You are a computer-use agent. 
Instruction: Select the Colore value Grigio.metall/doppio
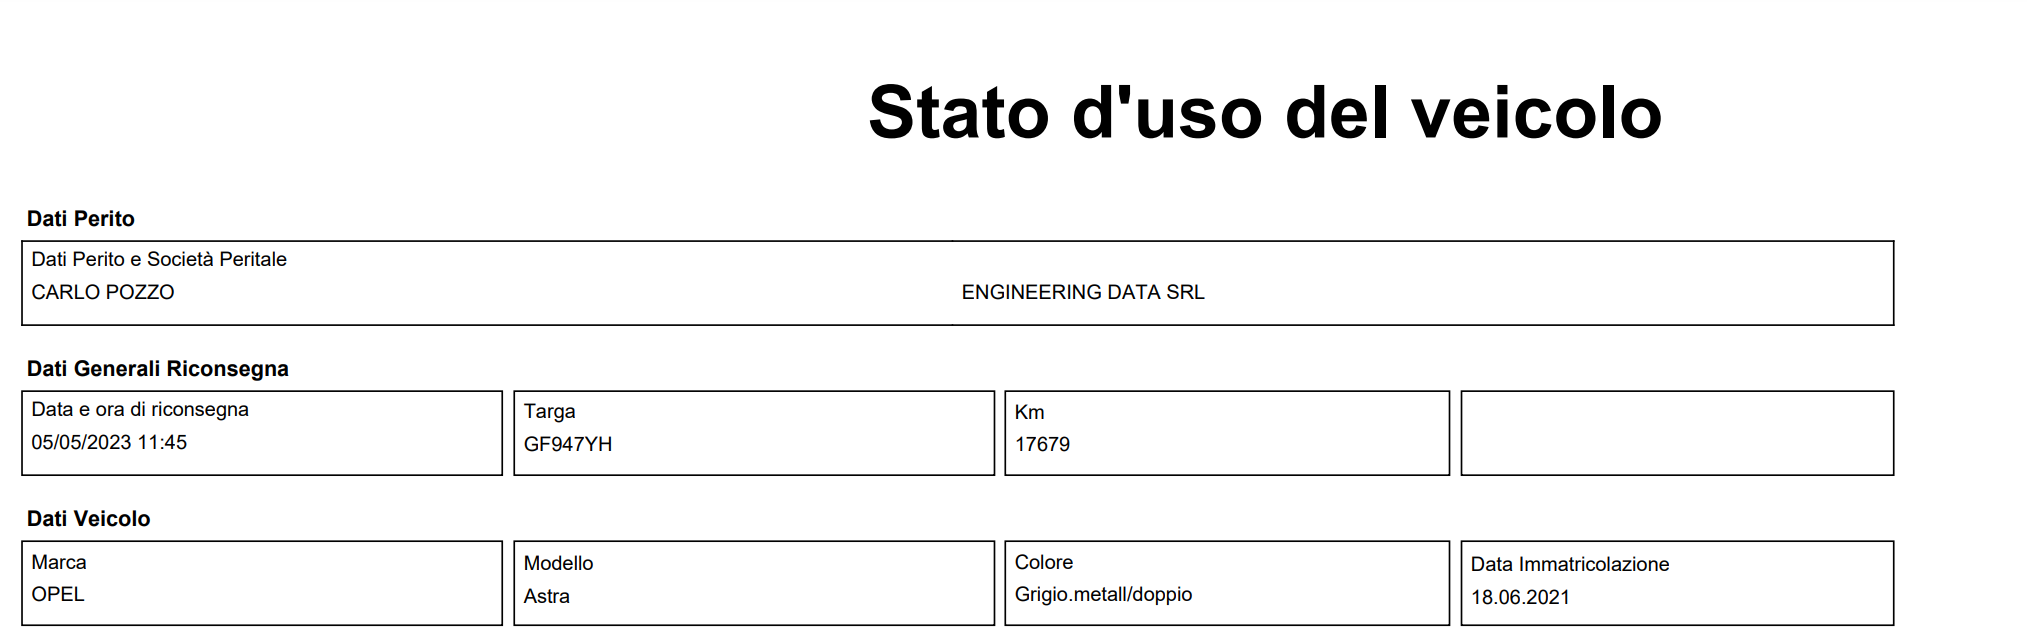pyautogui.click(x=1103, y=594)
